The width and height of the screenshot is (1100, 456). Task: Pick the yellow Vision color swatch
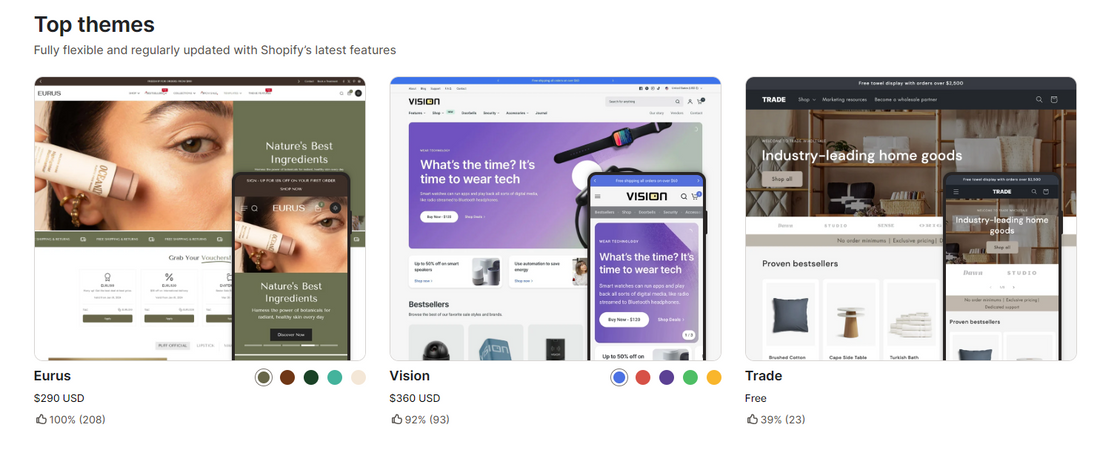714,377
